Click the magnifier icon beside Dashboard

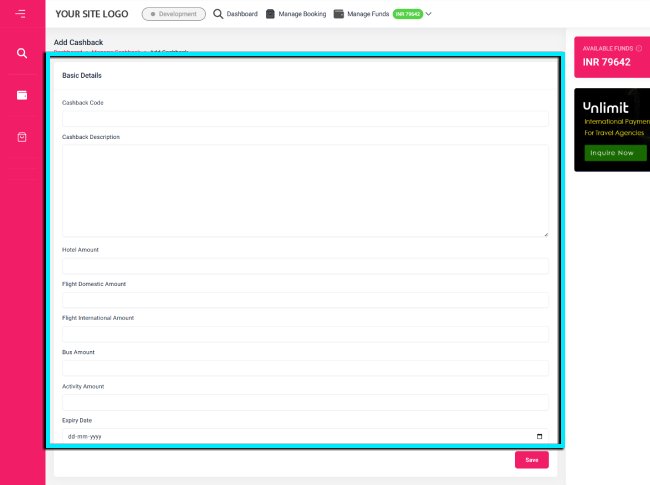[x=218, y=14]
